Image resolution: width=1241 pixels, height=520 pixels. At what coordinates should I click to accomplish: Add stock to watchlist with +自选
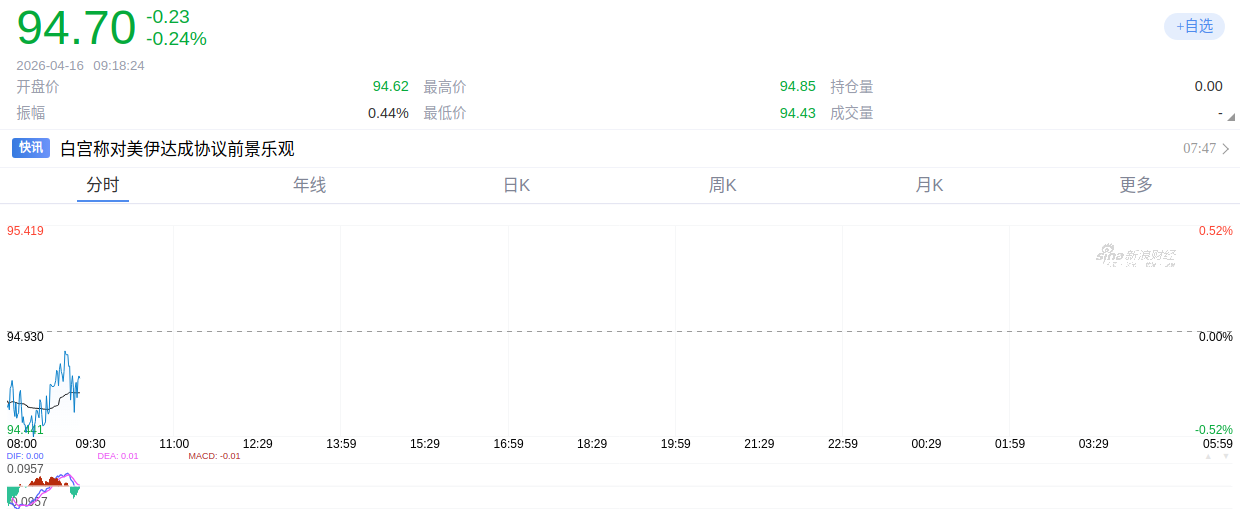coord(1194,26)
